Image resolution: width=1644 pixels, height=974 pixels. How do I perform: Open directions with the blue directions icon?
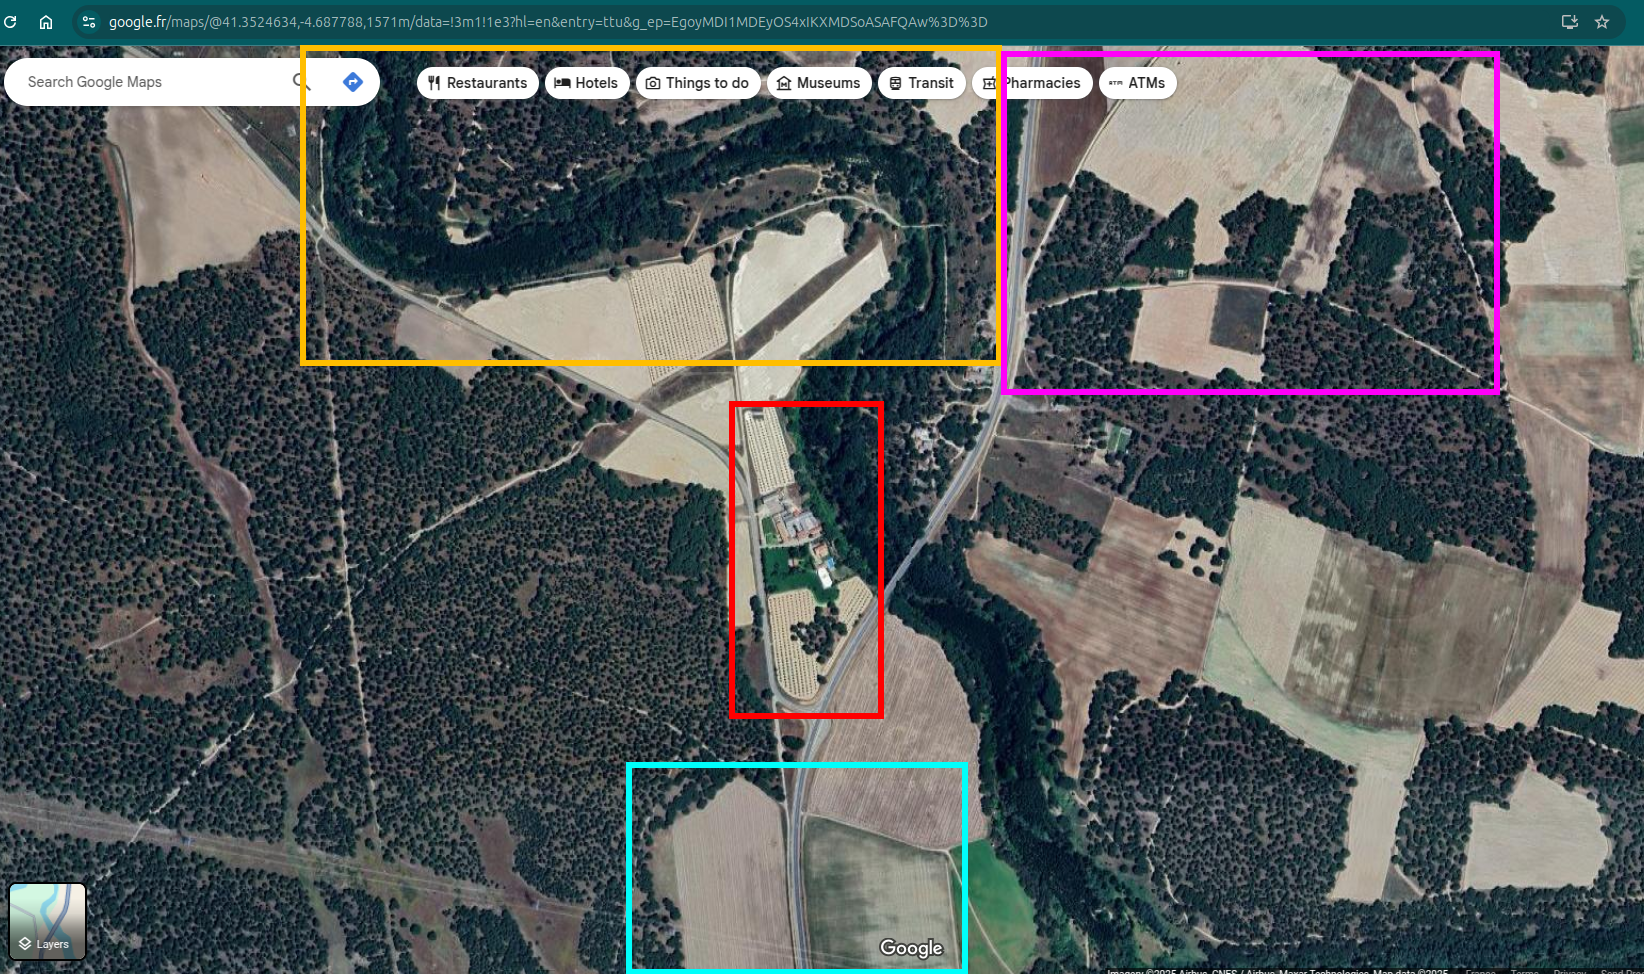352,81
